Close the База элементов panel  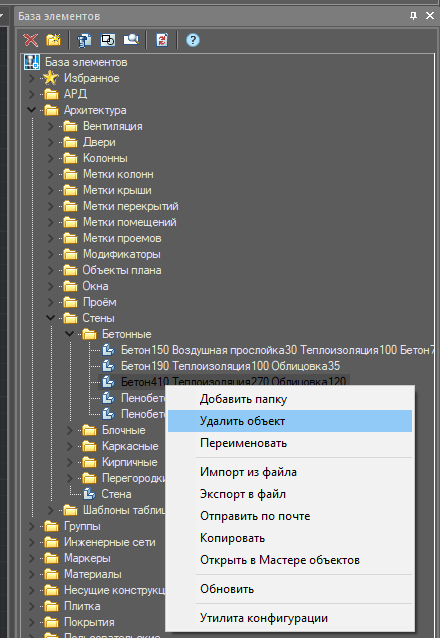point(430,16)
